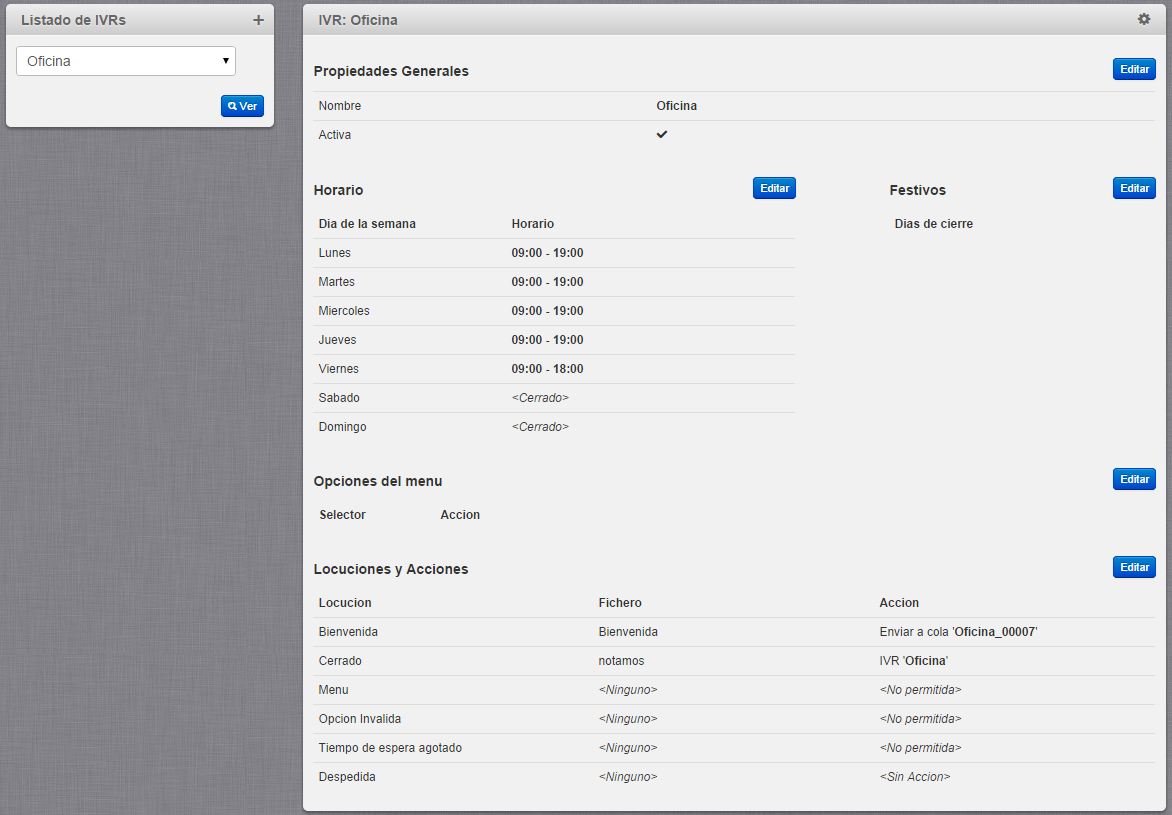This screenshot has height=815, width=1172.
Task: Edit the Locuciones y Acciones section
Action: coord(1134,567)
